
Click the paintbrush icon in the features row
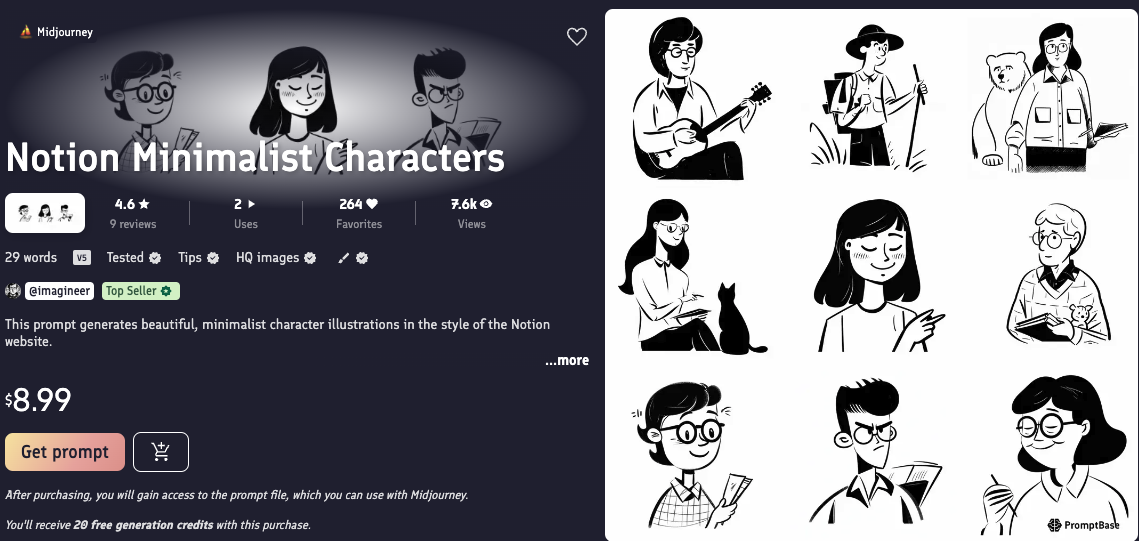(x=344, y=258)
